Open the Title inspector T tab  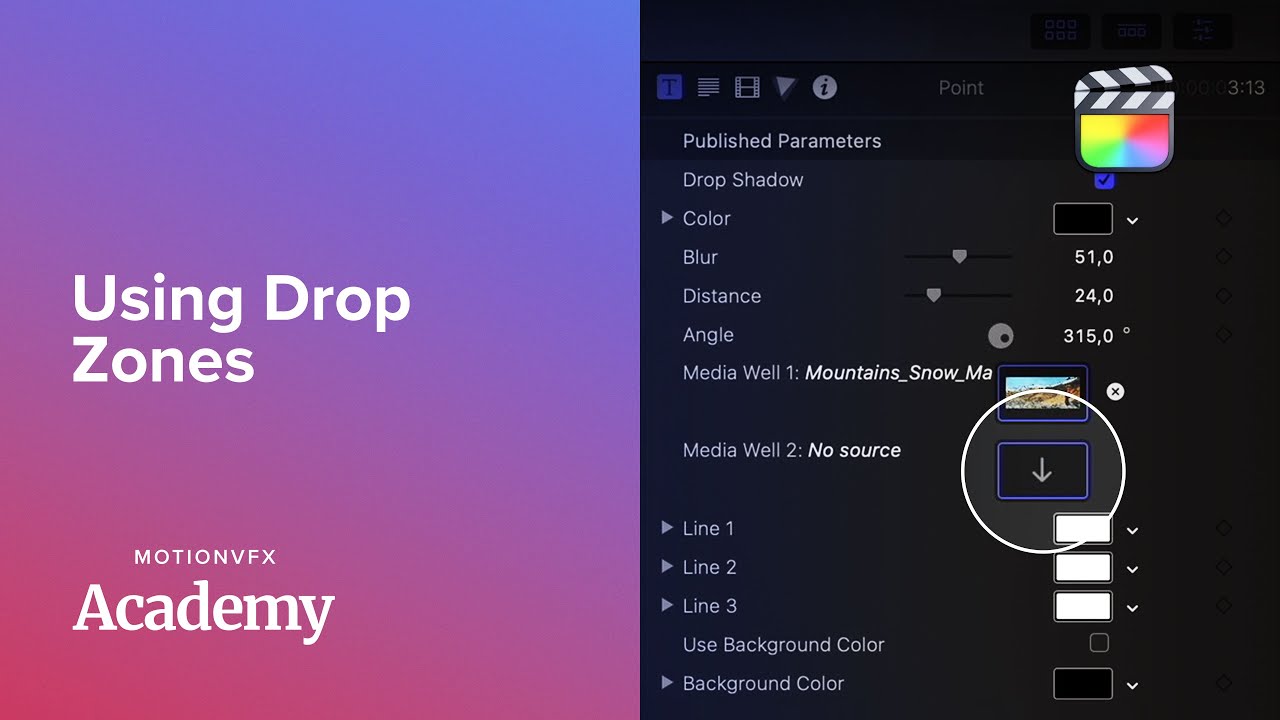click(x=669, y=87)
